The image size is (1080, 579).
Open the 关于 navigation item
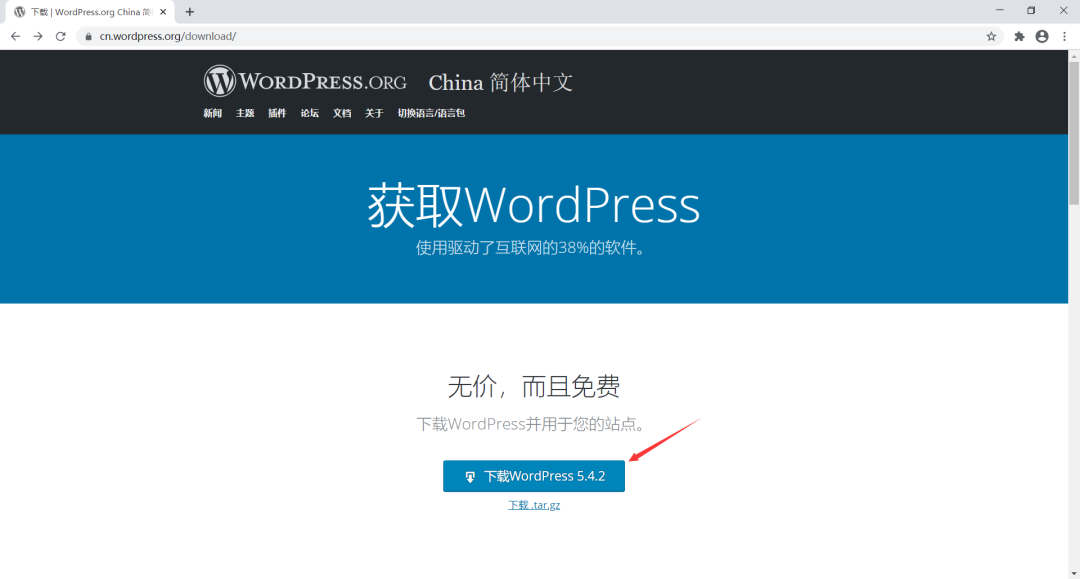pos(374,113)
